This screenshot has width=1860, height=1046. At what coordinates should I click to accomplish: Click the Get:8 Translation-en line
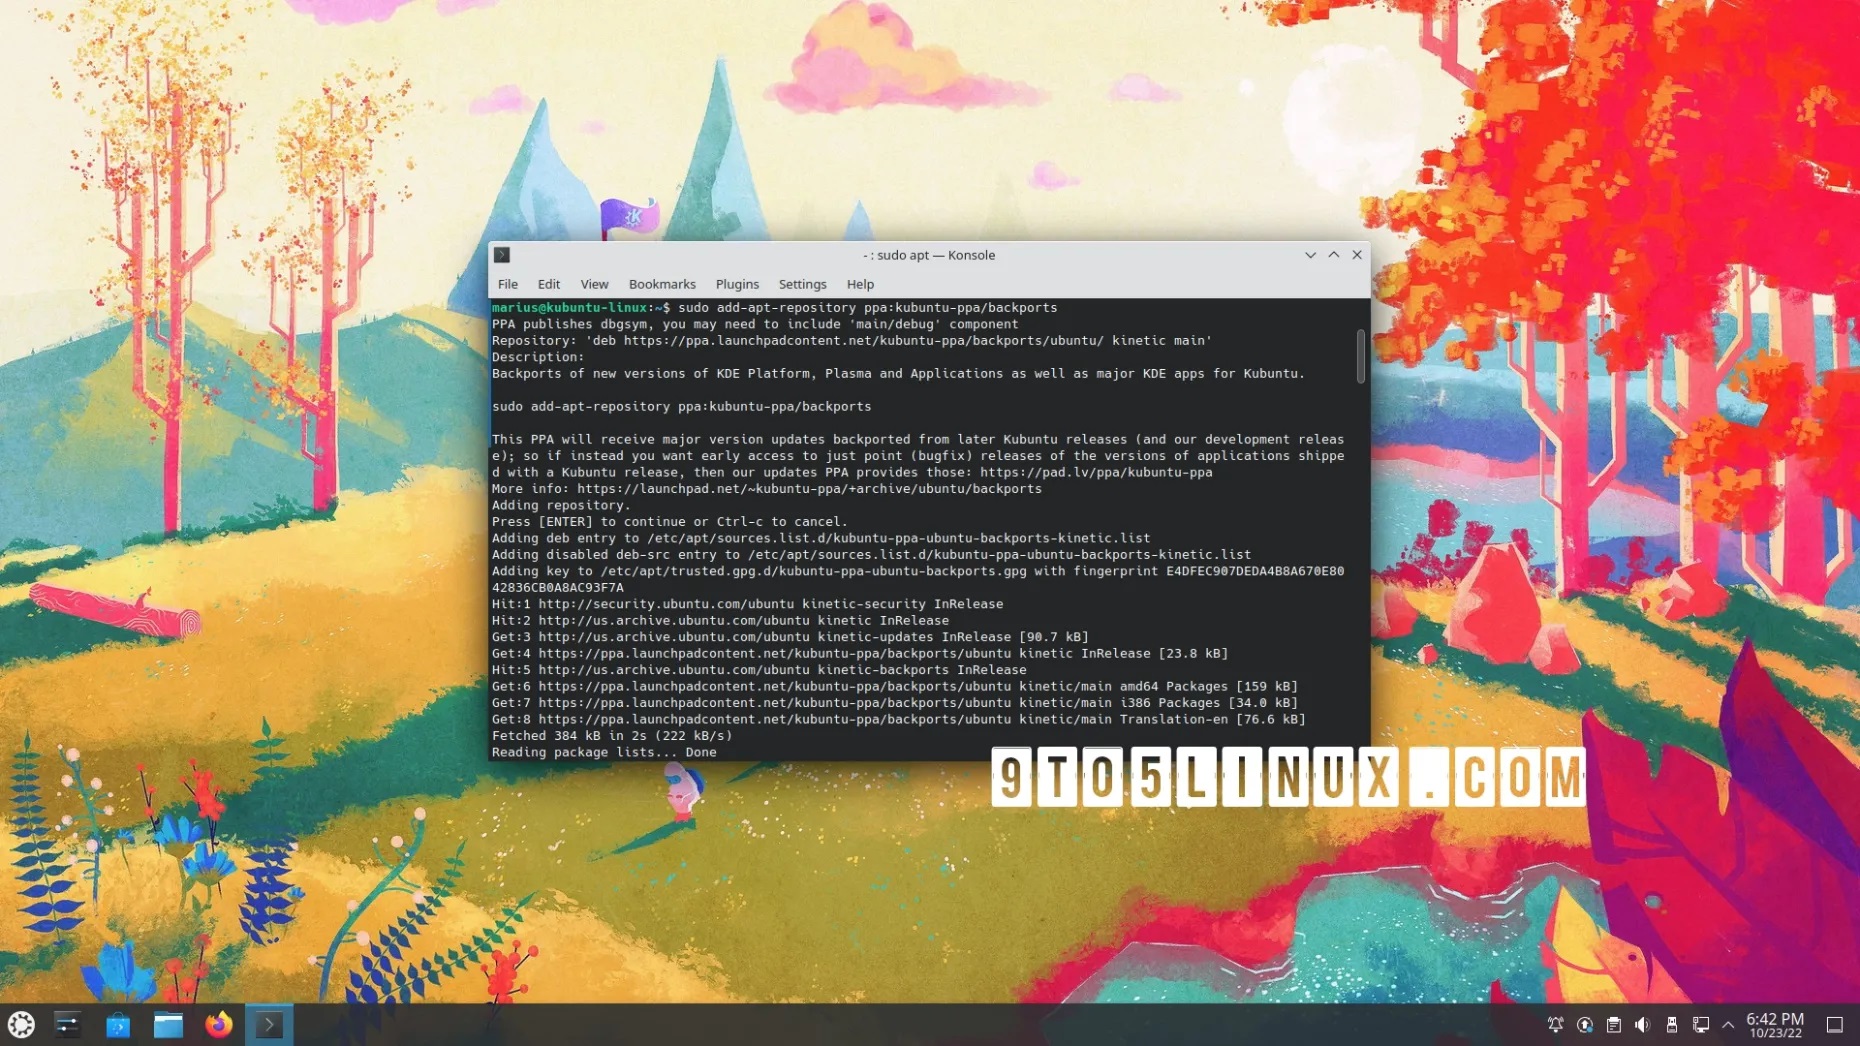tap(898, 720)
